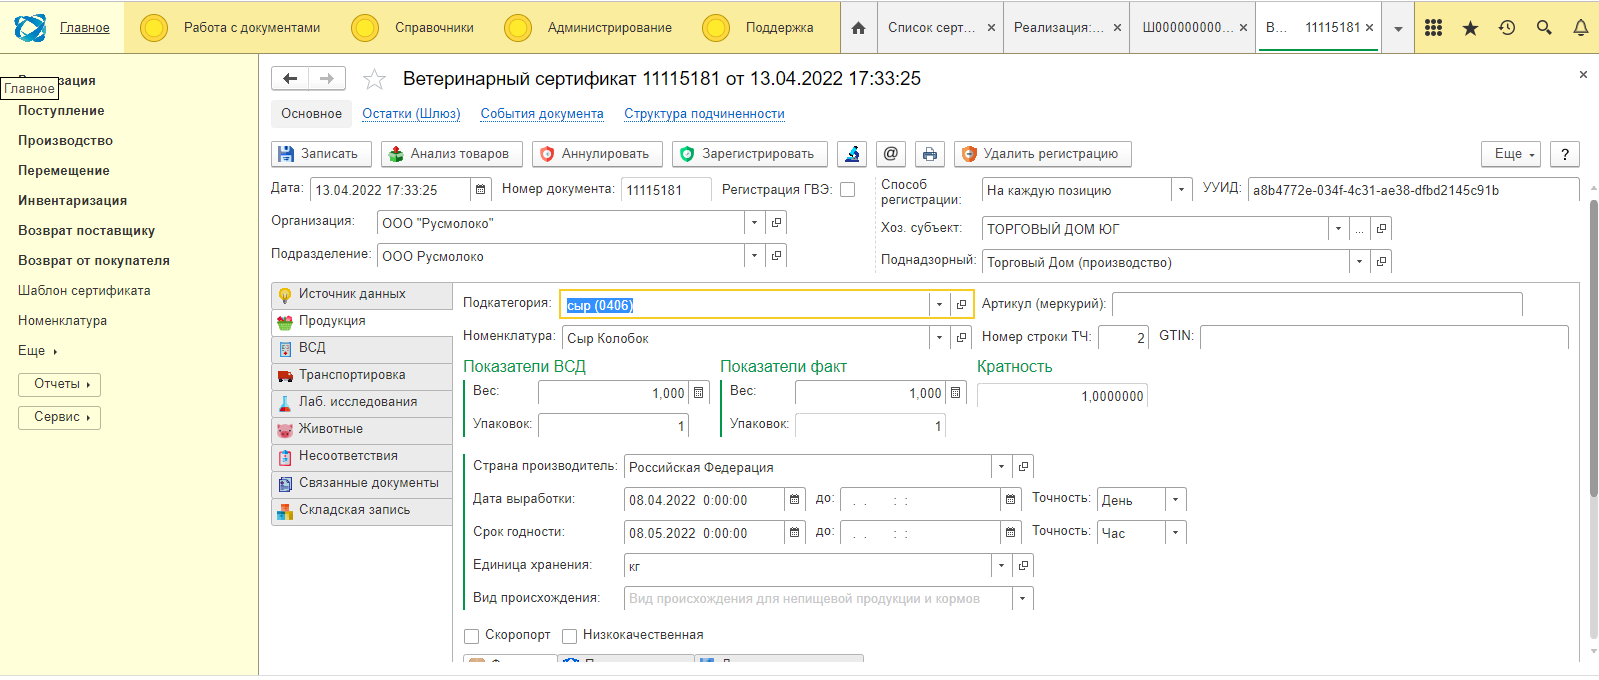Expand the Организация dropdown
Viewport: 1599px width, 680px height.
[755, 223]
